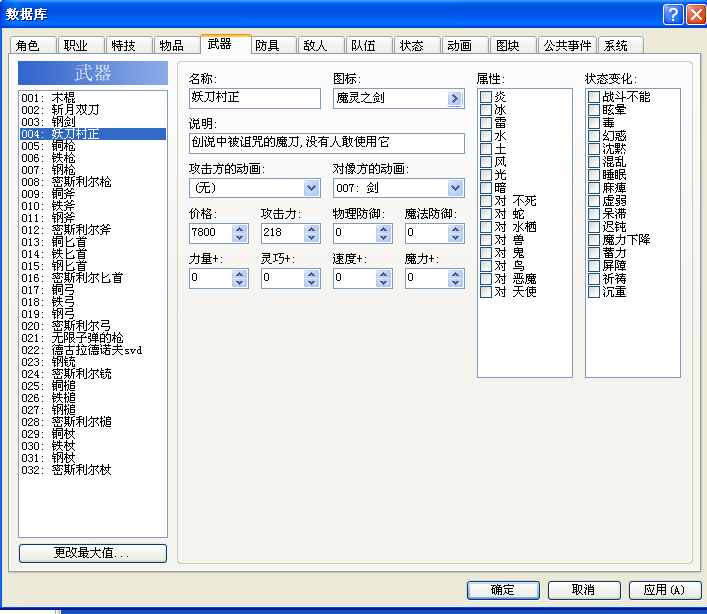
Task: Toggle the 雷 attribute checkbox
Action: tap(486, 123)
